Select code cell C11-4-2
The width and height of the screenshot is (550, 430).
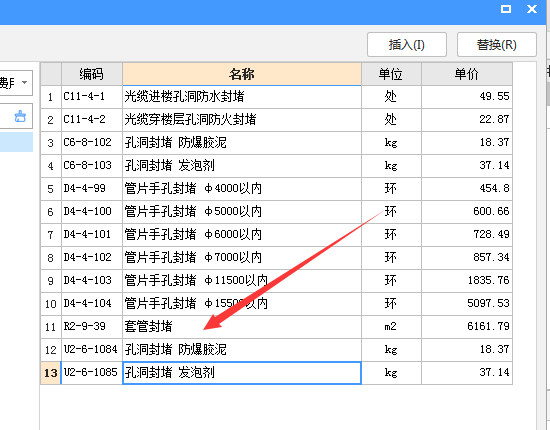(92, 120)
